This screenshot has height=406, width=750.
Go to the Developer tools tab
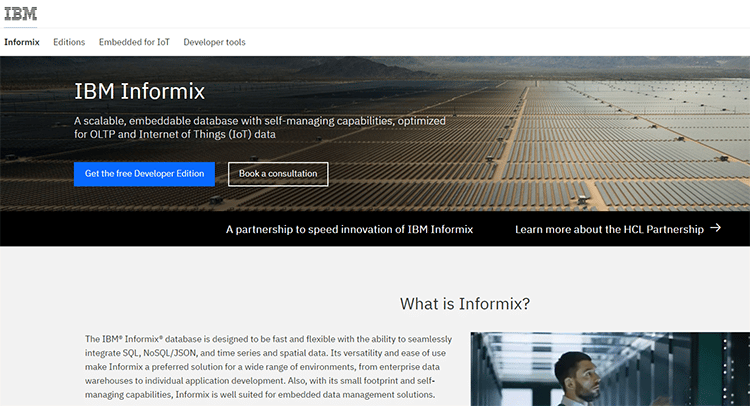214,42
